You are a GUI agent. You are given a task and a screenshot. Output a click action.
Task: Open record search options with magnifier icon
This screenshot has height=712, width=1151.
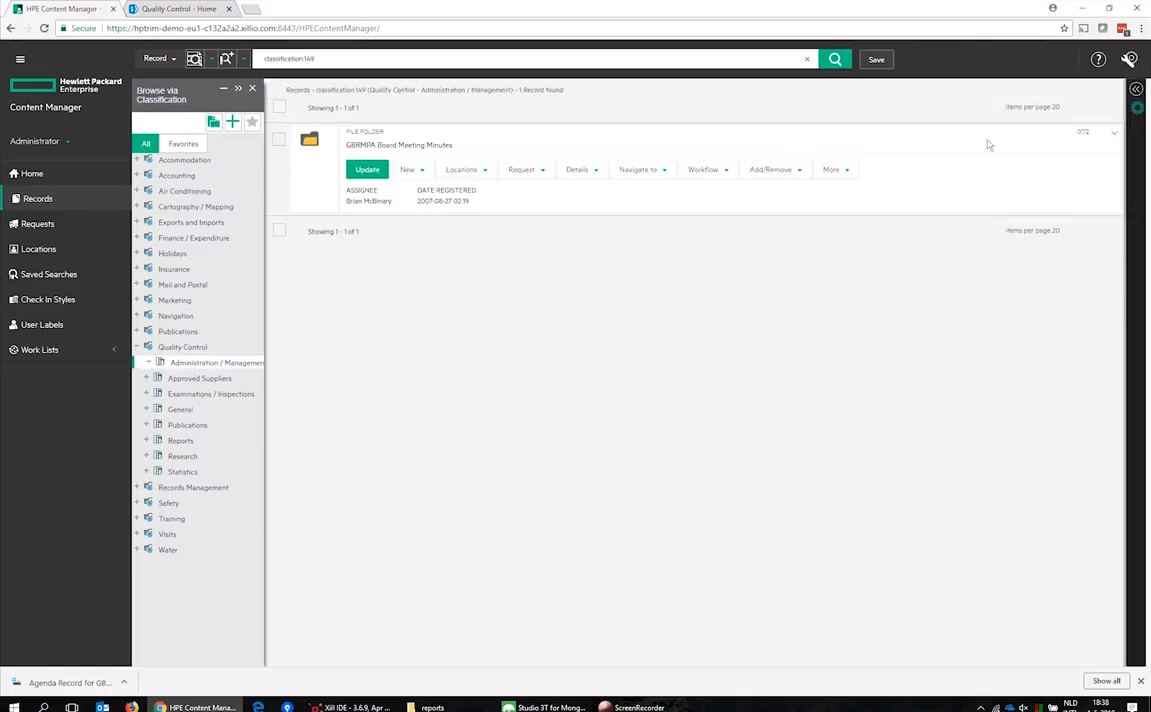coord(195,59)
